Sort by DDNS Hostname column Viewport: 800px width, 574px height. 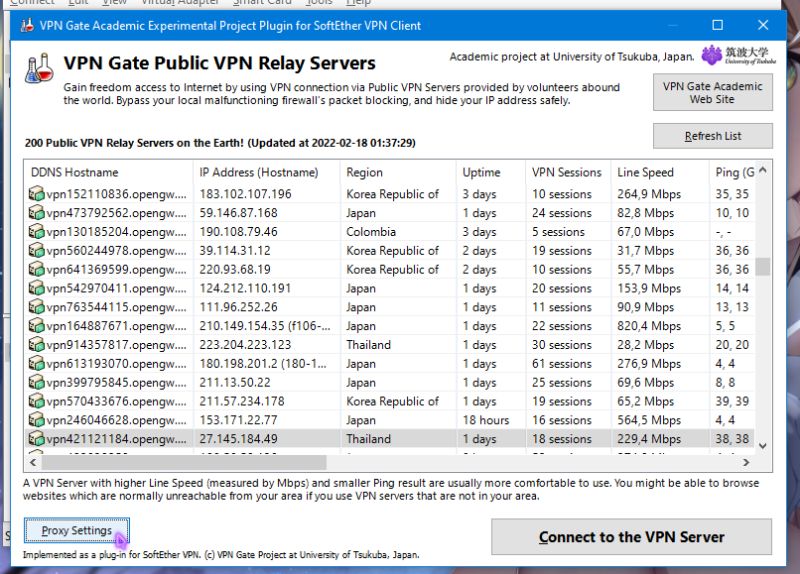tap(108, 172)
